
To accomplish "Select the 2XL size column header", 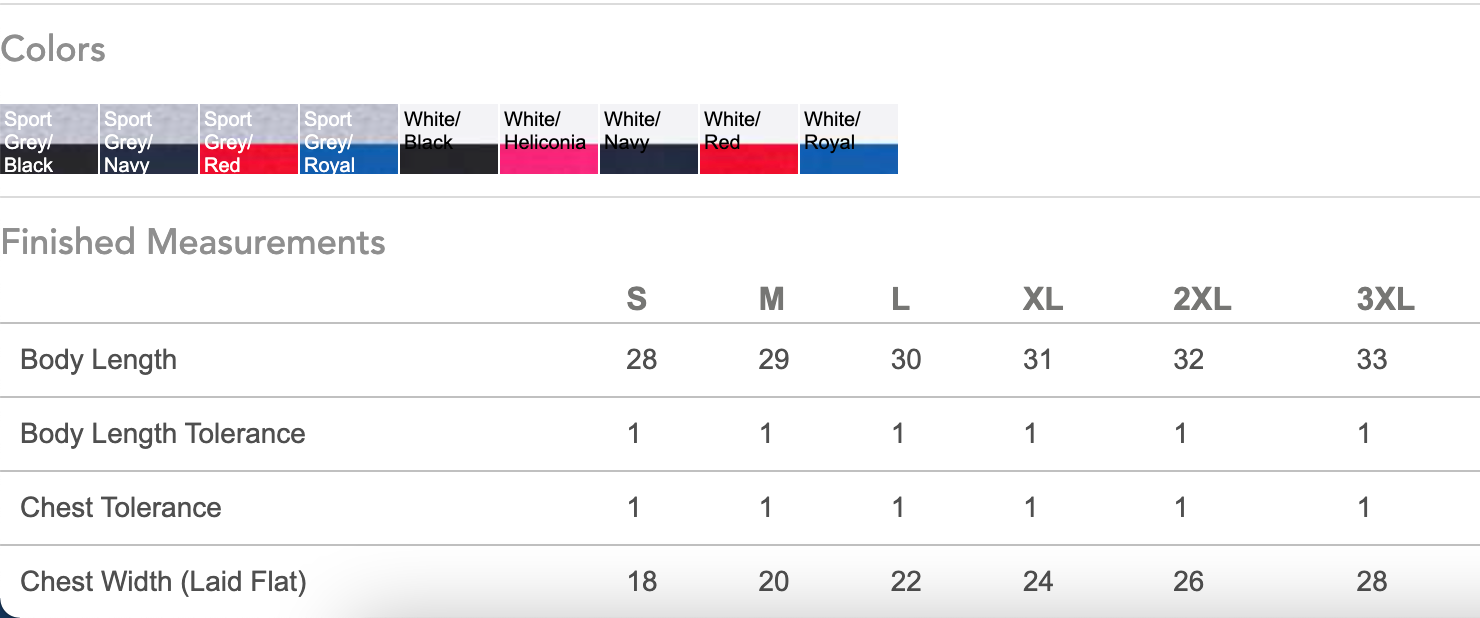I will (1202, 299).
